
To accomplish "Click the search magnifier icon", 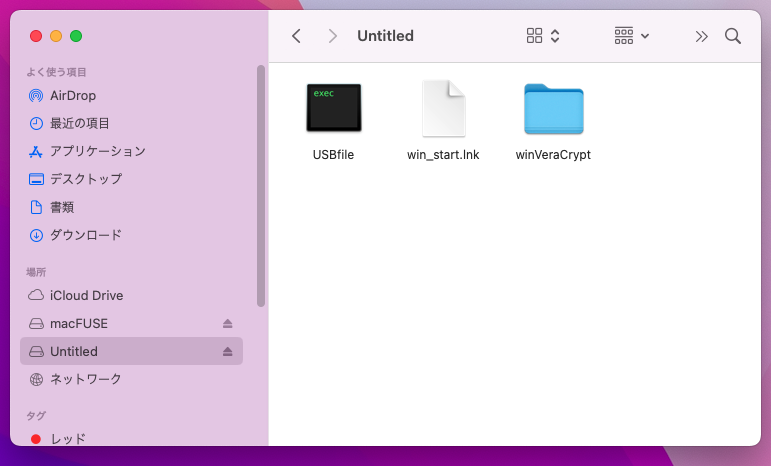I will pyautogui.click(x=733, y=36).
